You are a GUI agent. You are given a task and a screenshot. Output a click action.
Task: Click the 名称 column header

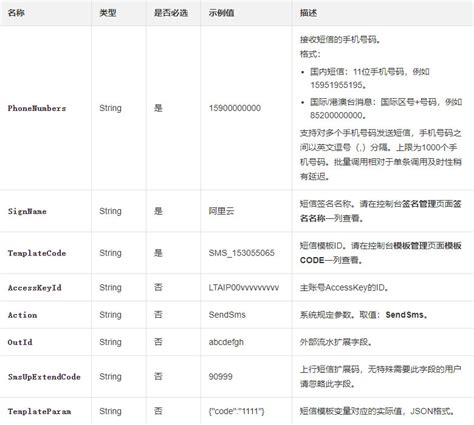click(16, 13)
